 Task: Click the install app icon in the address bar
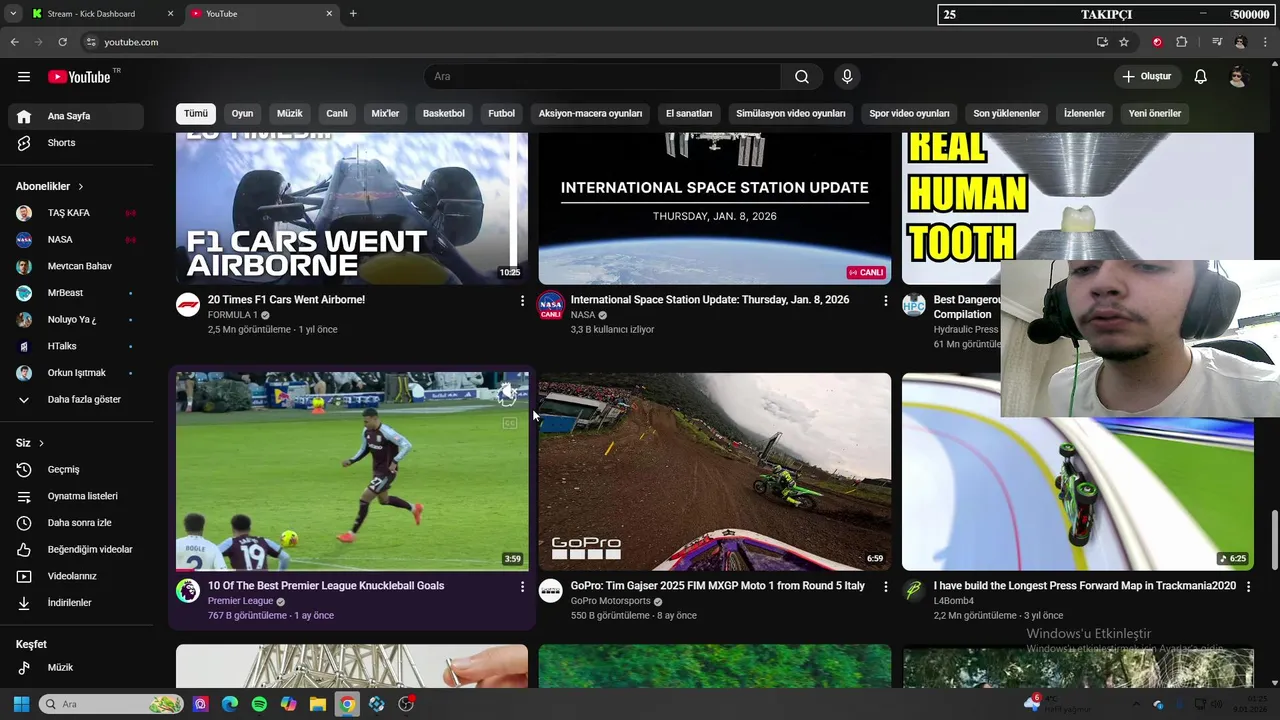1102,42
